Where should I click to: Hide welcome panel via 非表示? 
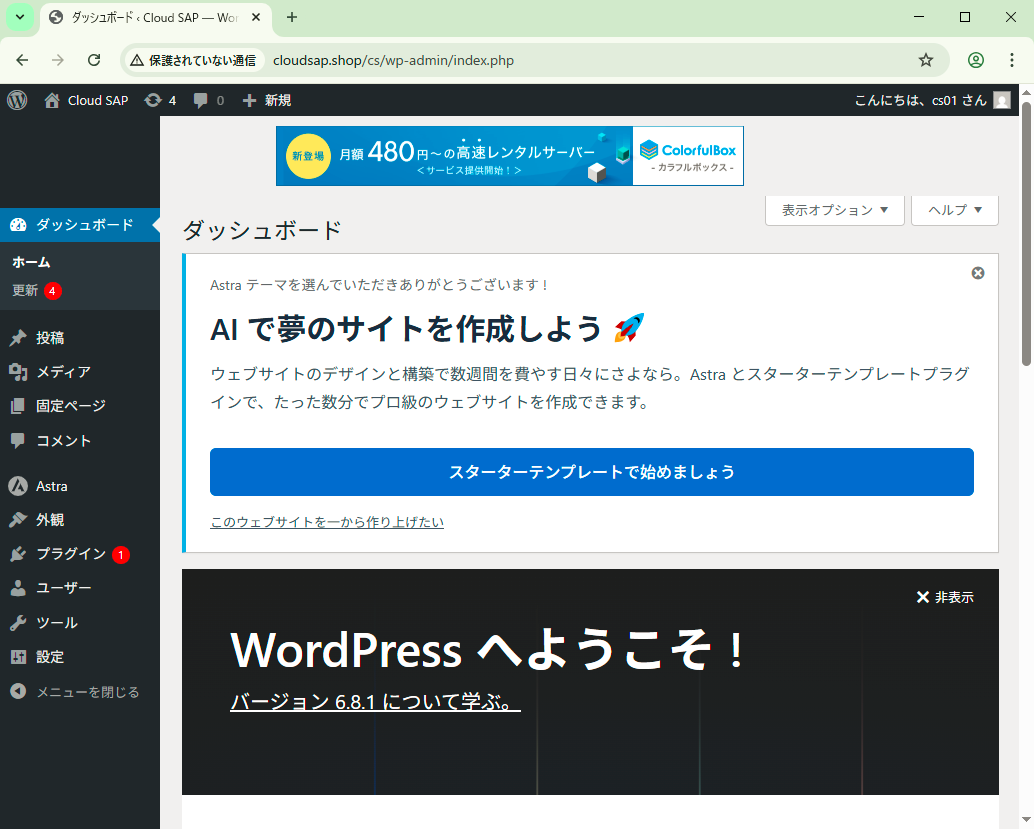click(x=945, y=597)
